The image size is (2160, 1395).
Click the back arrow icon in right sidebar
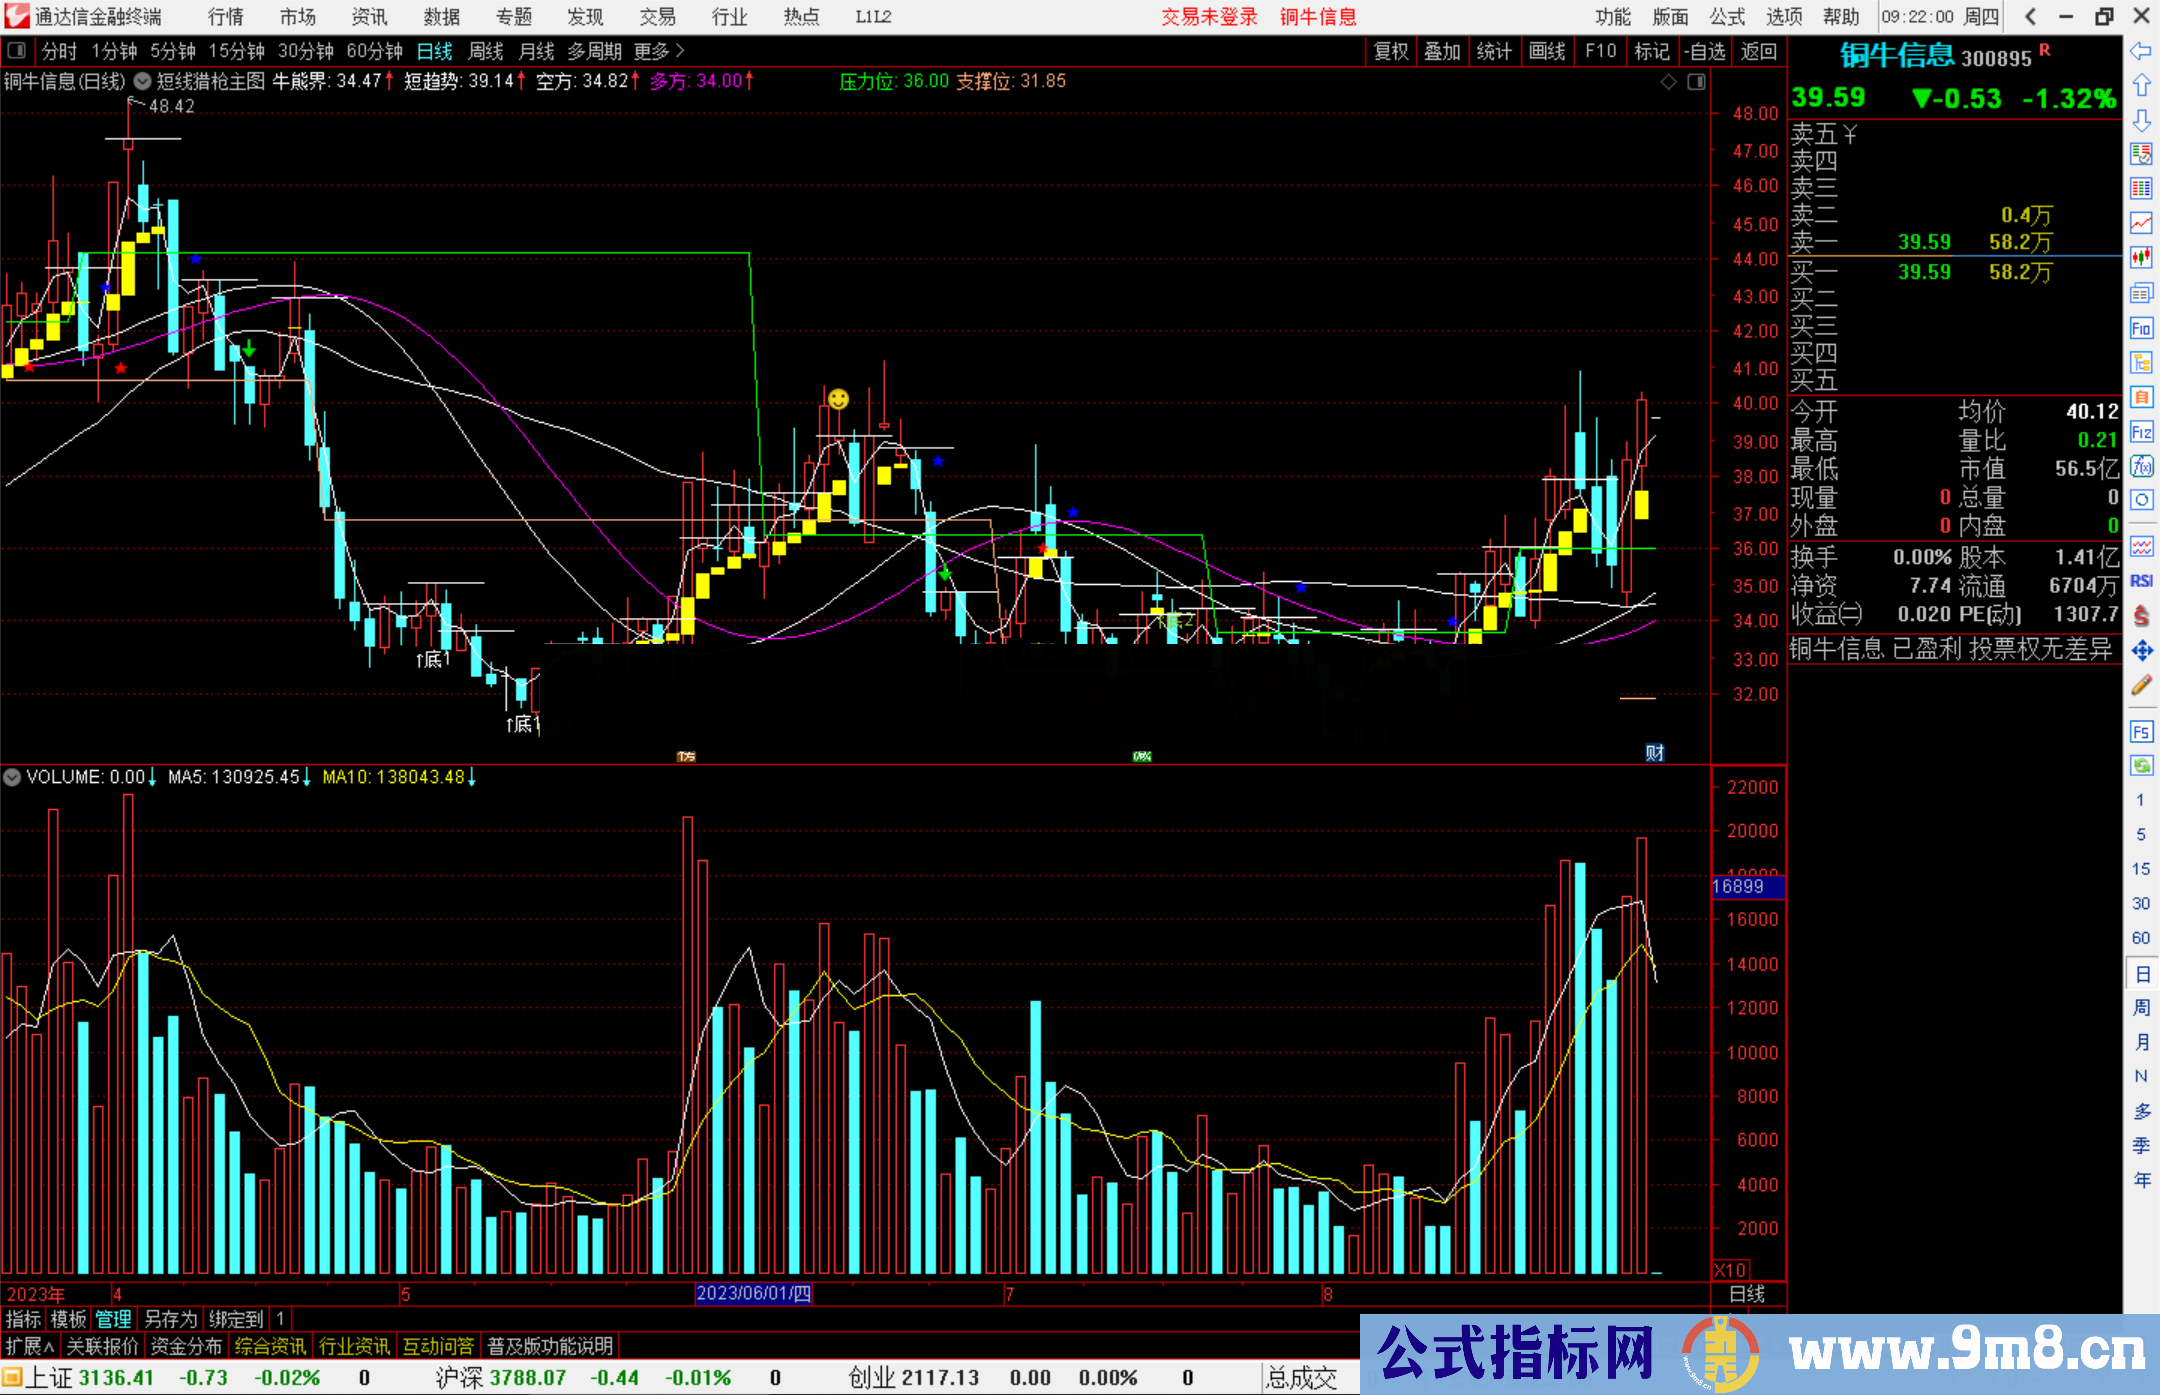coord(2141,51)
